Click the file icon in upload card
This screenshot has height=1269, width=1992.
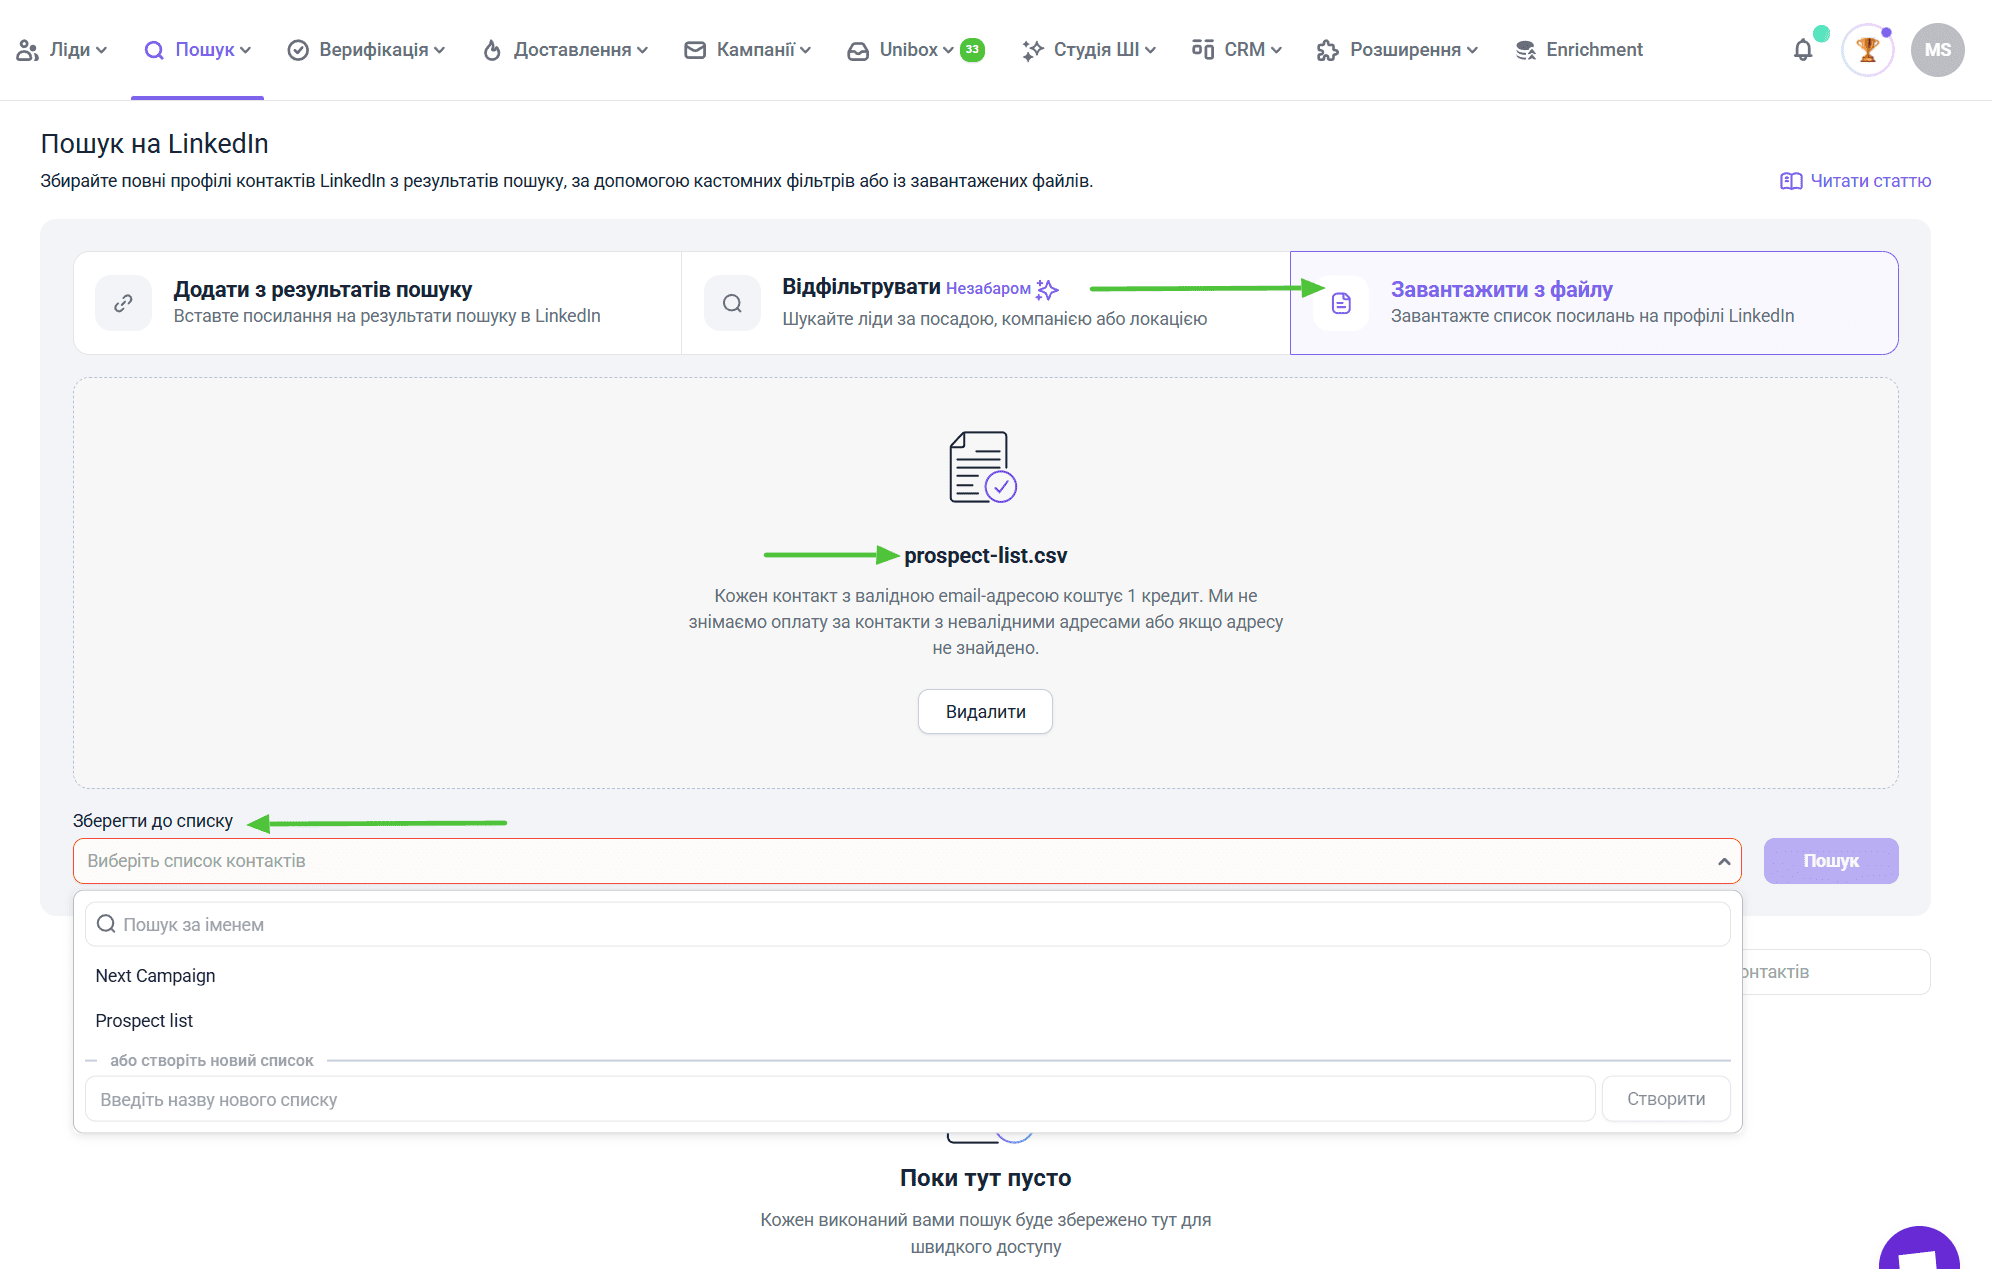pyautogui.click(x=1341, y=303)
